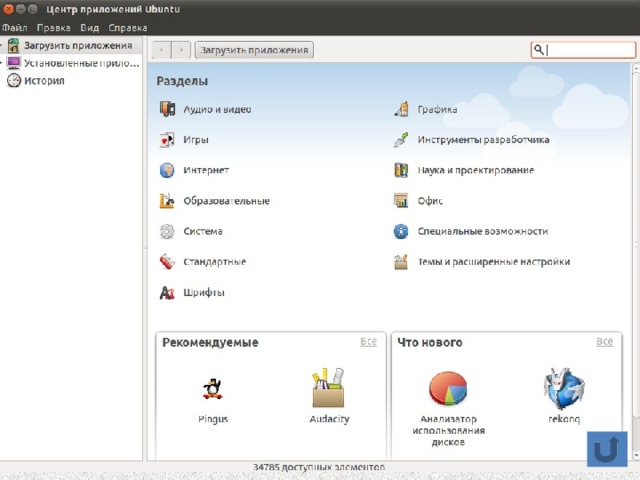This screenshot has height=480, width=640.
Task: Click the Загрузить приложения breadcrumb button
Action: tap(254, 50)
